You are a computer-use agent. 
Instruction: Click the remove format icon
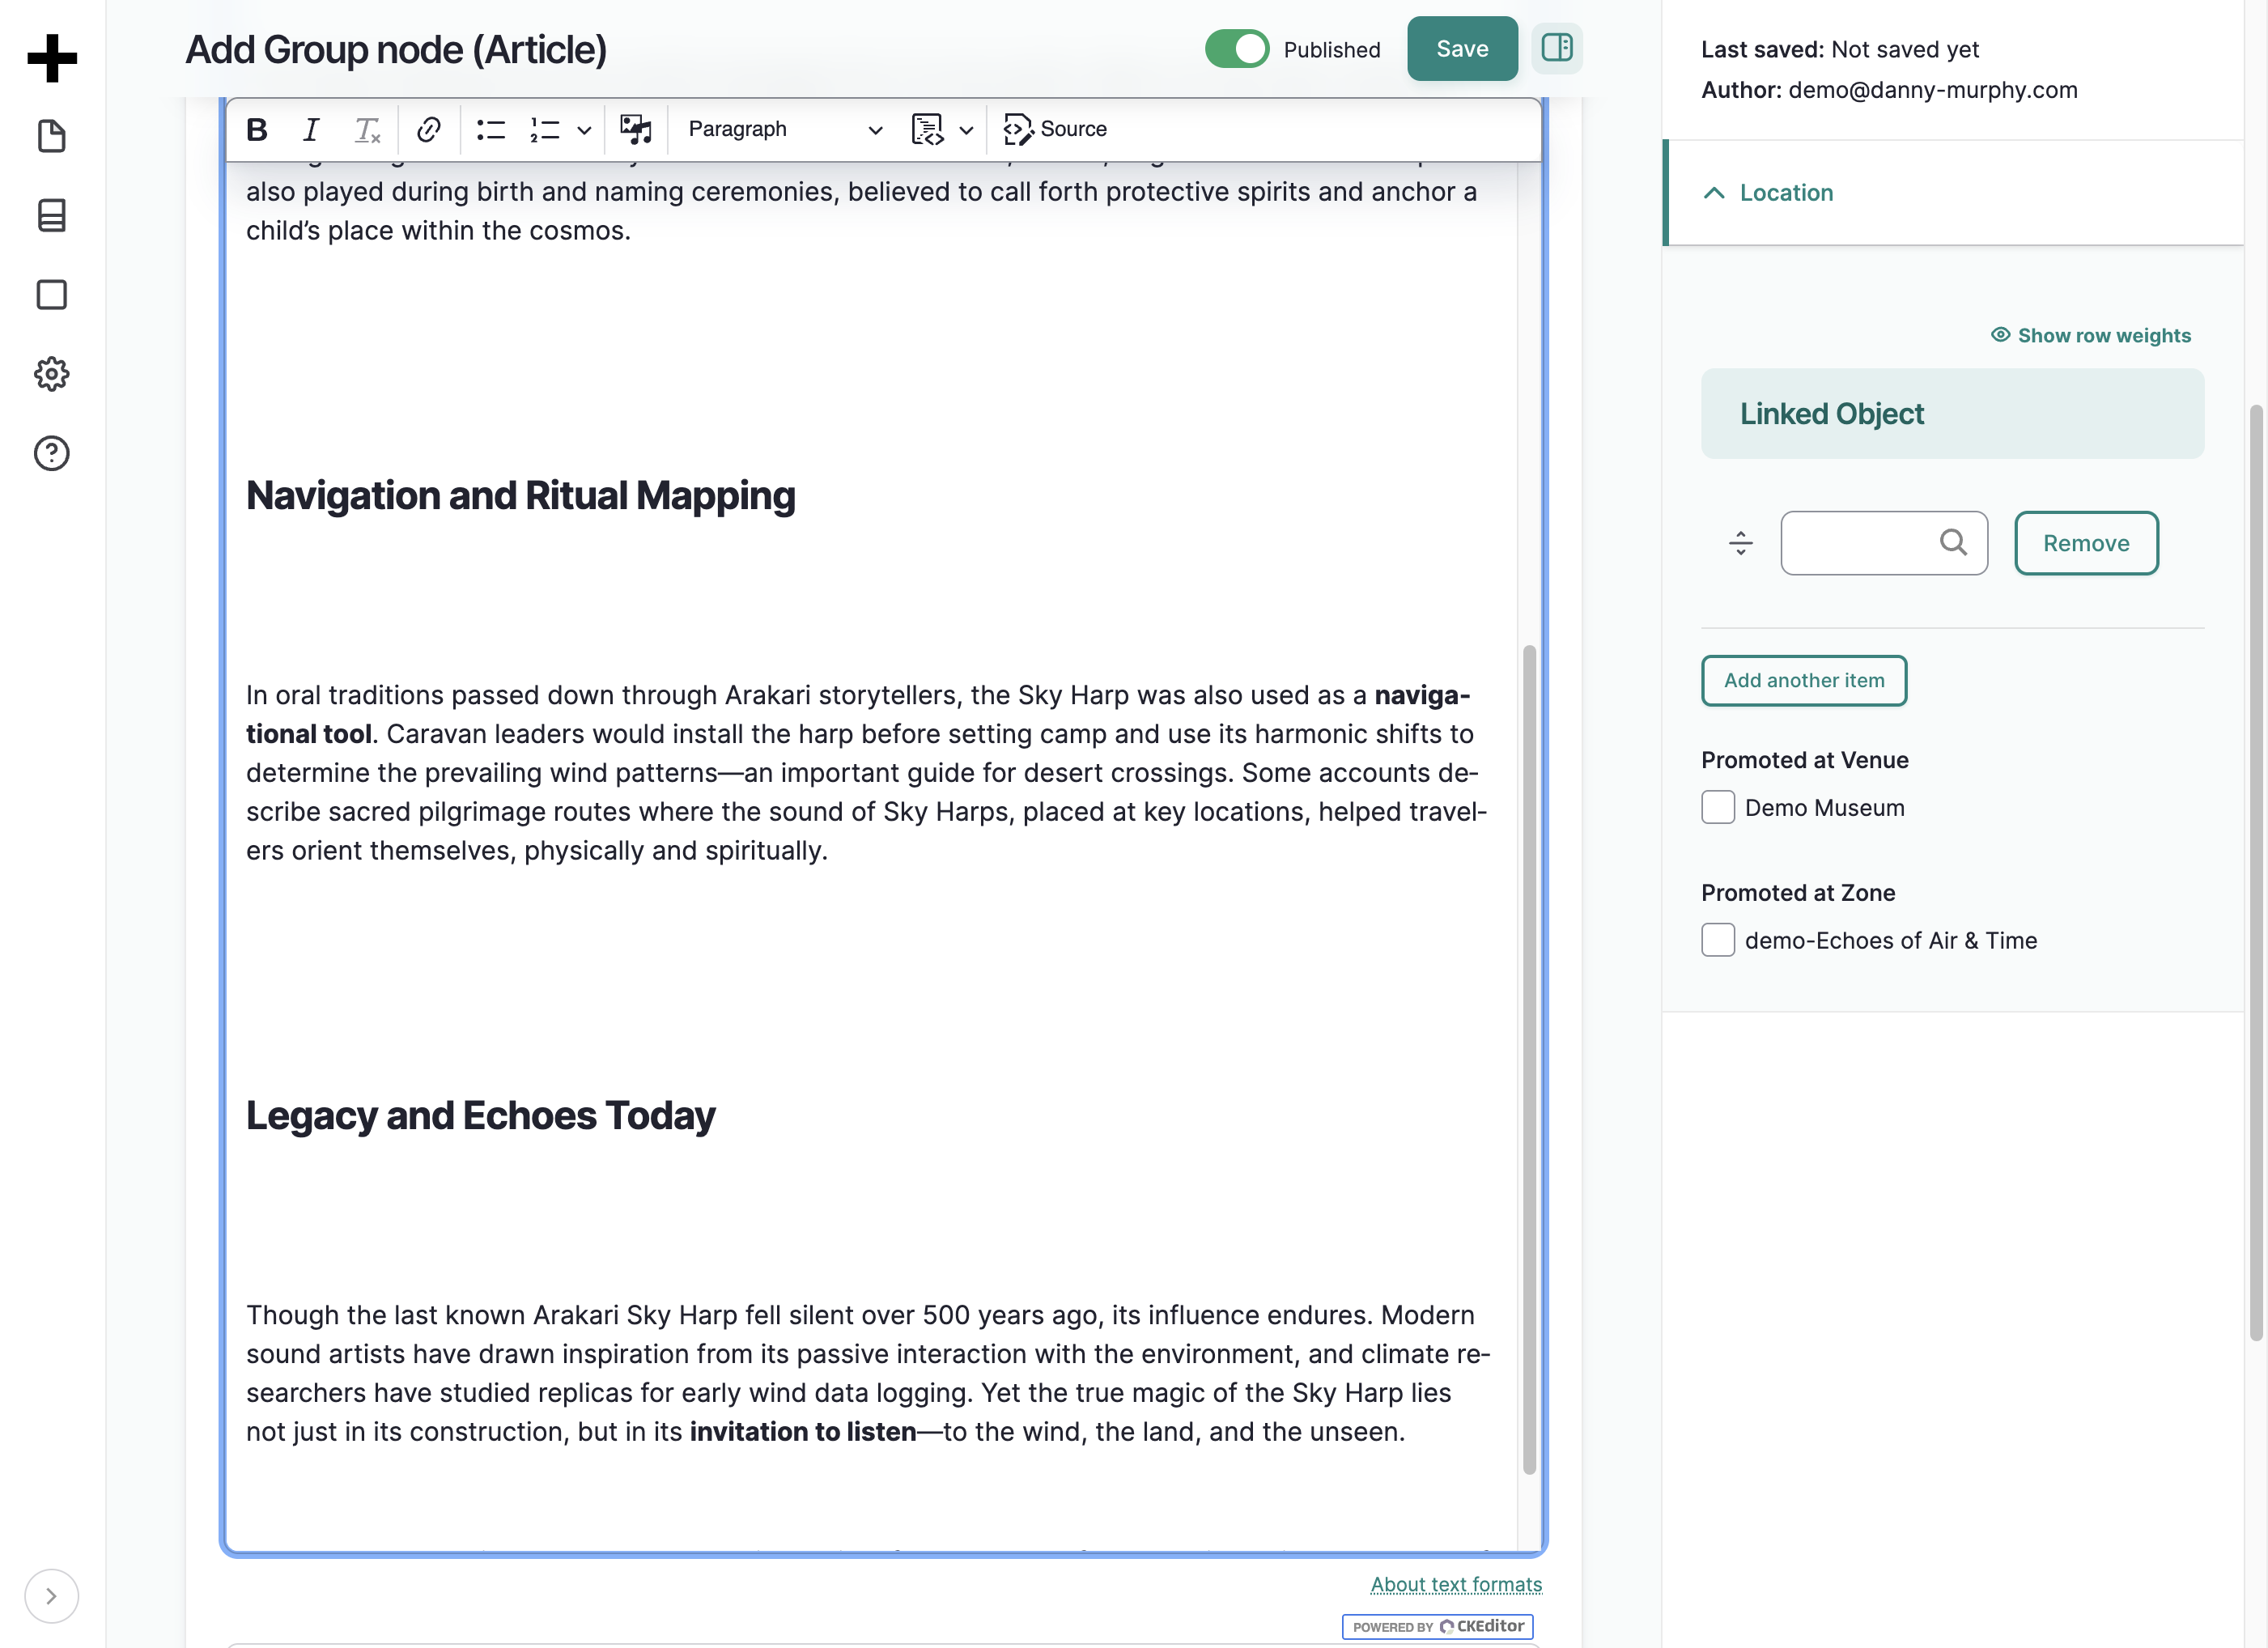[x=367, y=130]
